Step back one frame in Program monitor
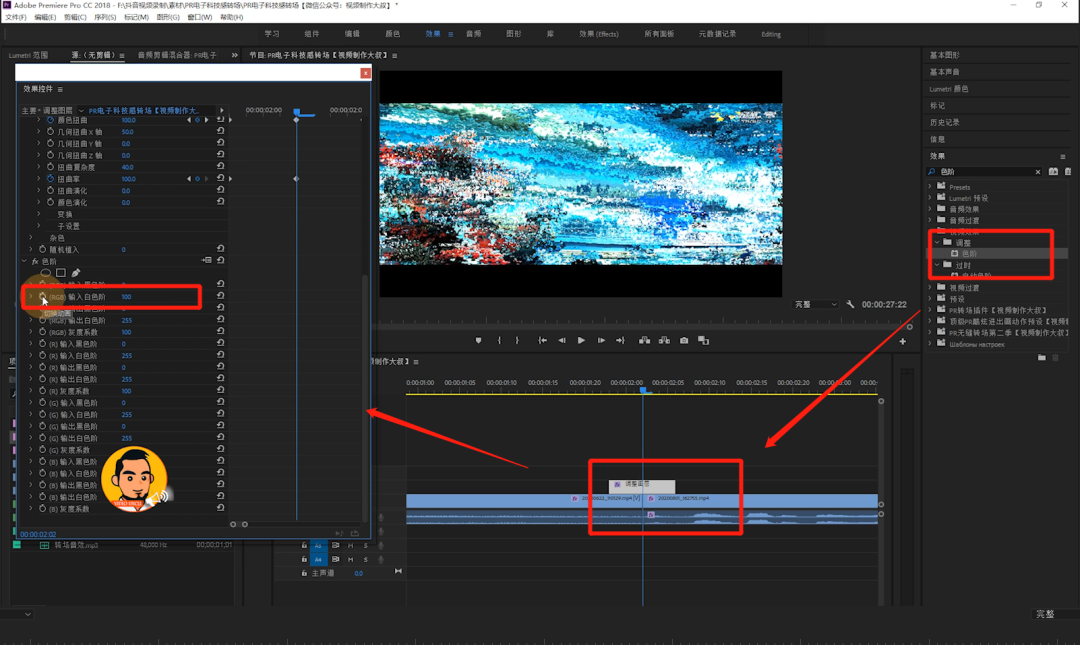1080x645 pixels. 562,340
